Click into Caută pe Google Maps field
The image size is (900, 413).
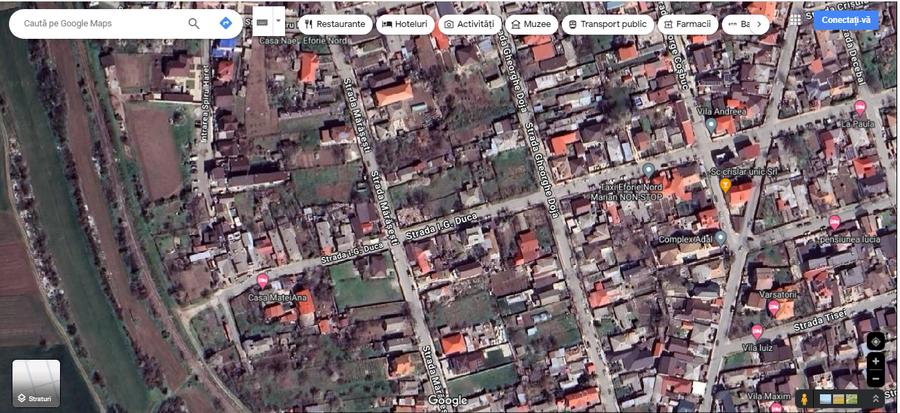[103, 24]
